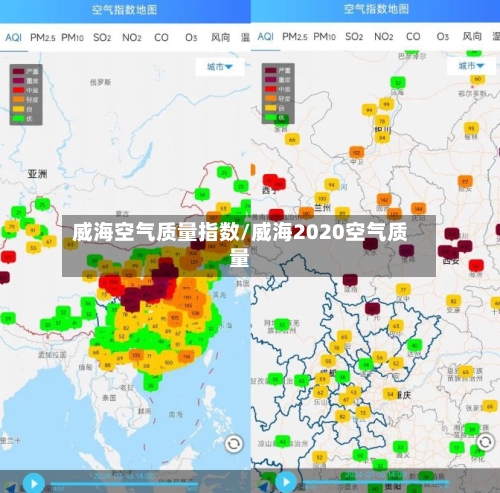Tap orange marker 144 above 庆阳

(418, 209)
